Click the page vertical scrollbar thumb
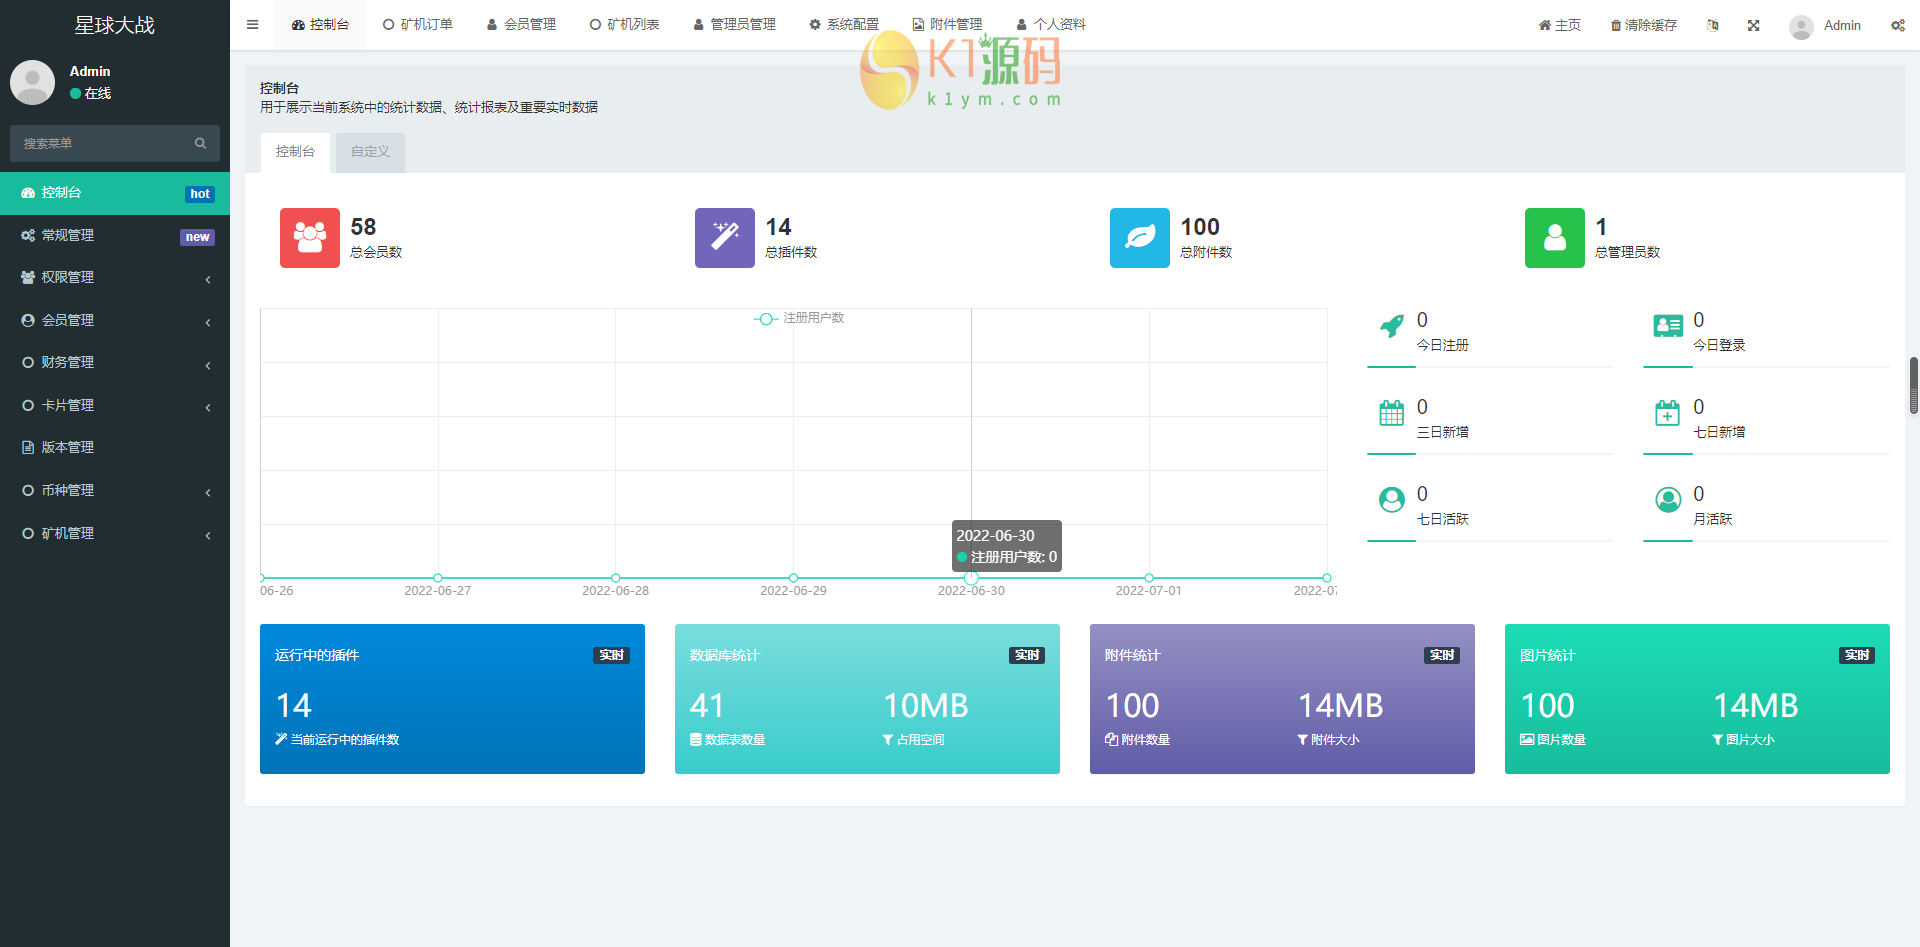This screenshot has height=947, width=1920. (1913, 385)
